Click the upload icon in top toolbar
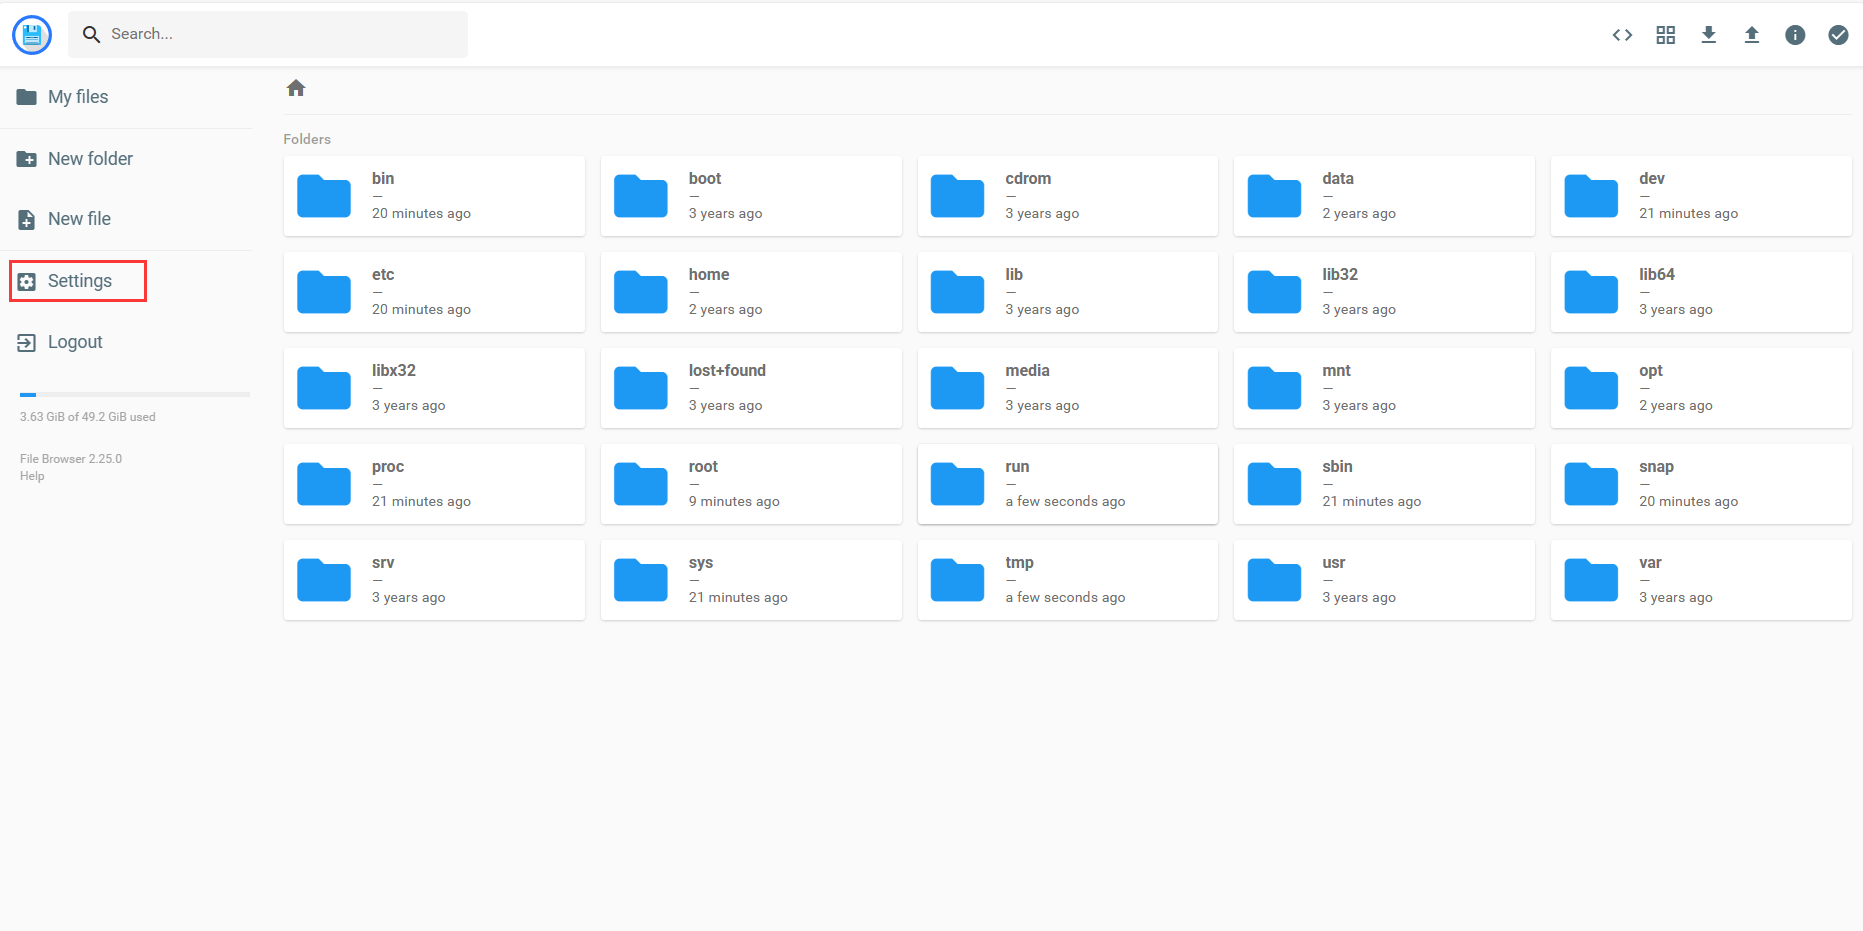Viewport: 1863px width, 931px height. coord(1751,35)
